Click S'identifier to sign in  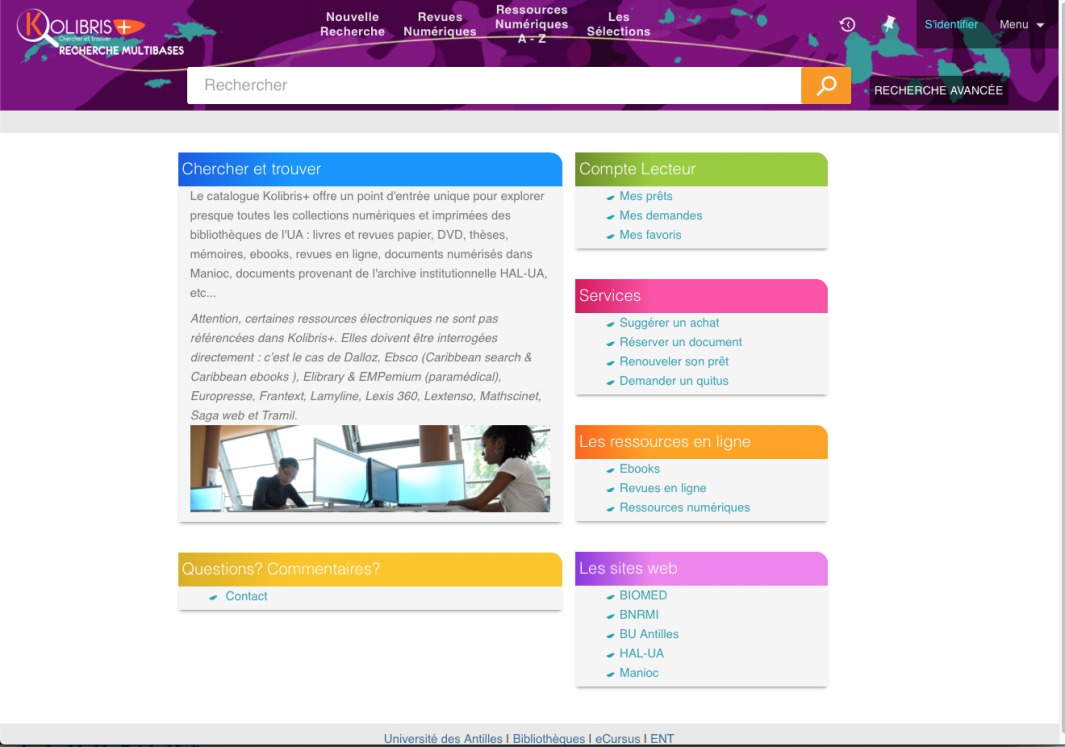click(x=951, y=25)
